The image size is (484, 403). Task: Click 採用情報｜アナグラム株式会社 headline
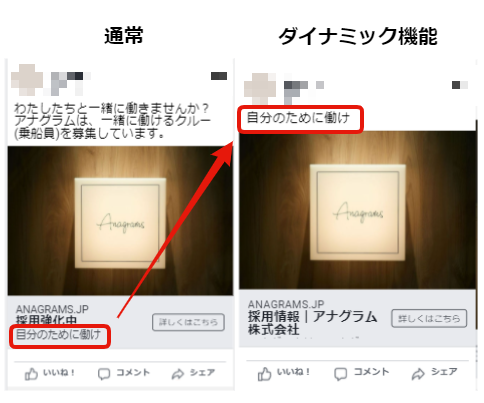(x=312, y=323)
